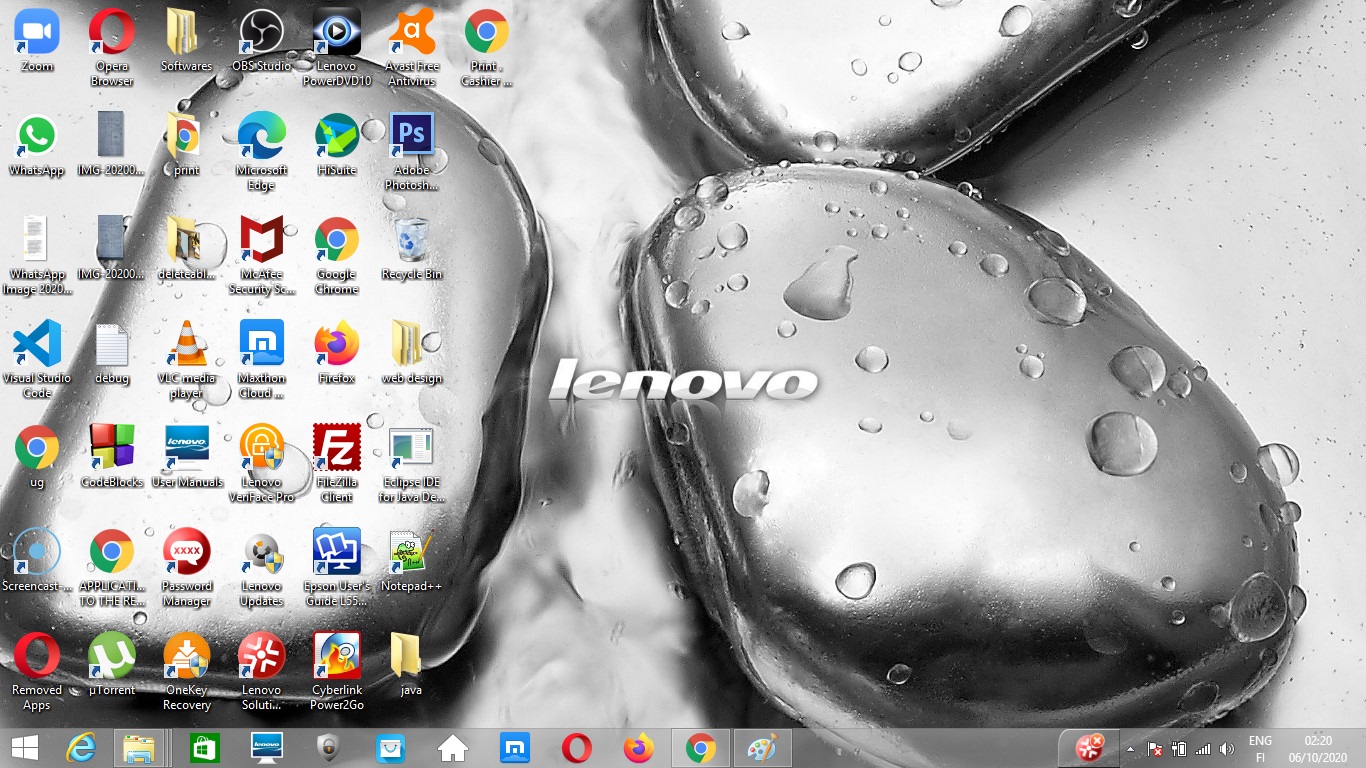Click the ENG language indicator
The width and height of the screenshot is (1366, 768).
tap(1260, 741)
